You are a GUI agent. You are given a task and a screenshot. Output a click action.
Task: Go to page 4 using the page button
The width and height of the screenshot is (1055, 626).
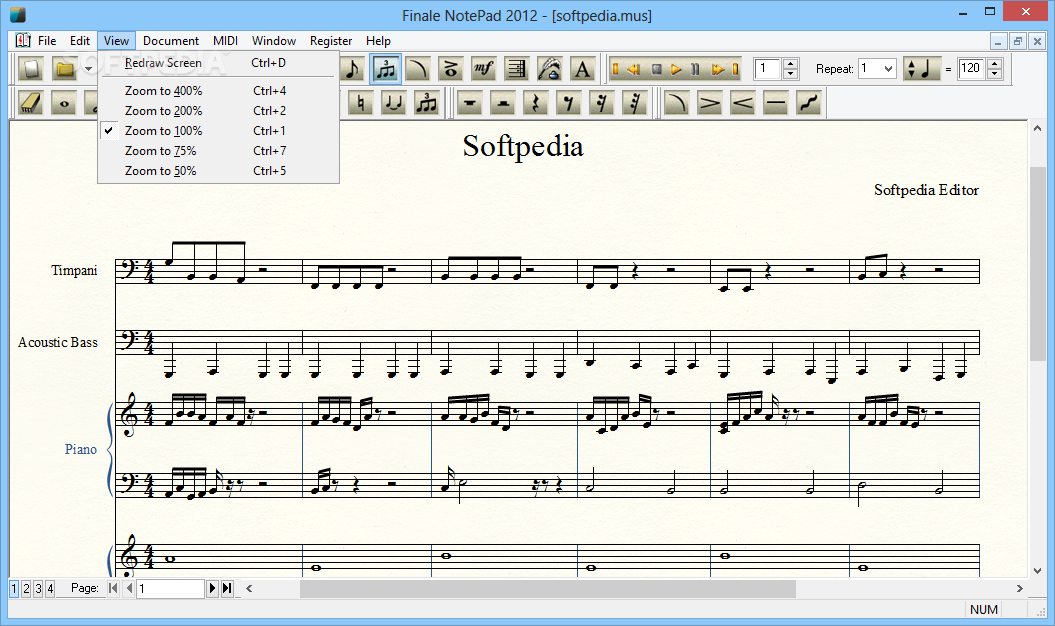click(x=50, y=589)
